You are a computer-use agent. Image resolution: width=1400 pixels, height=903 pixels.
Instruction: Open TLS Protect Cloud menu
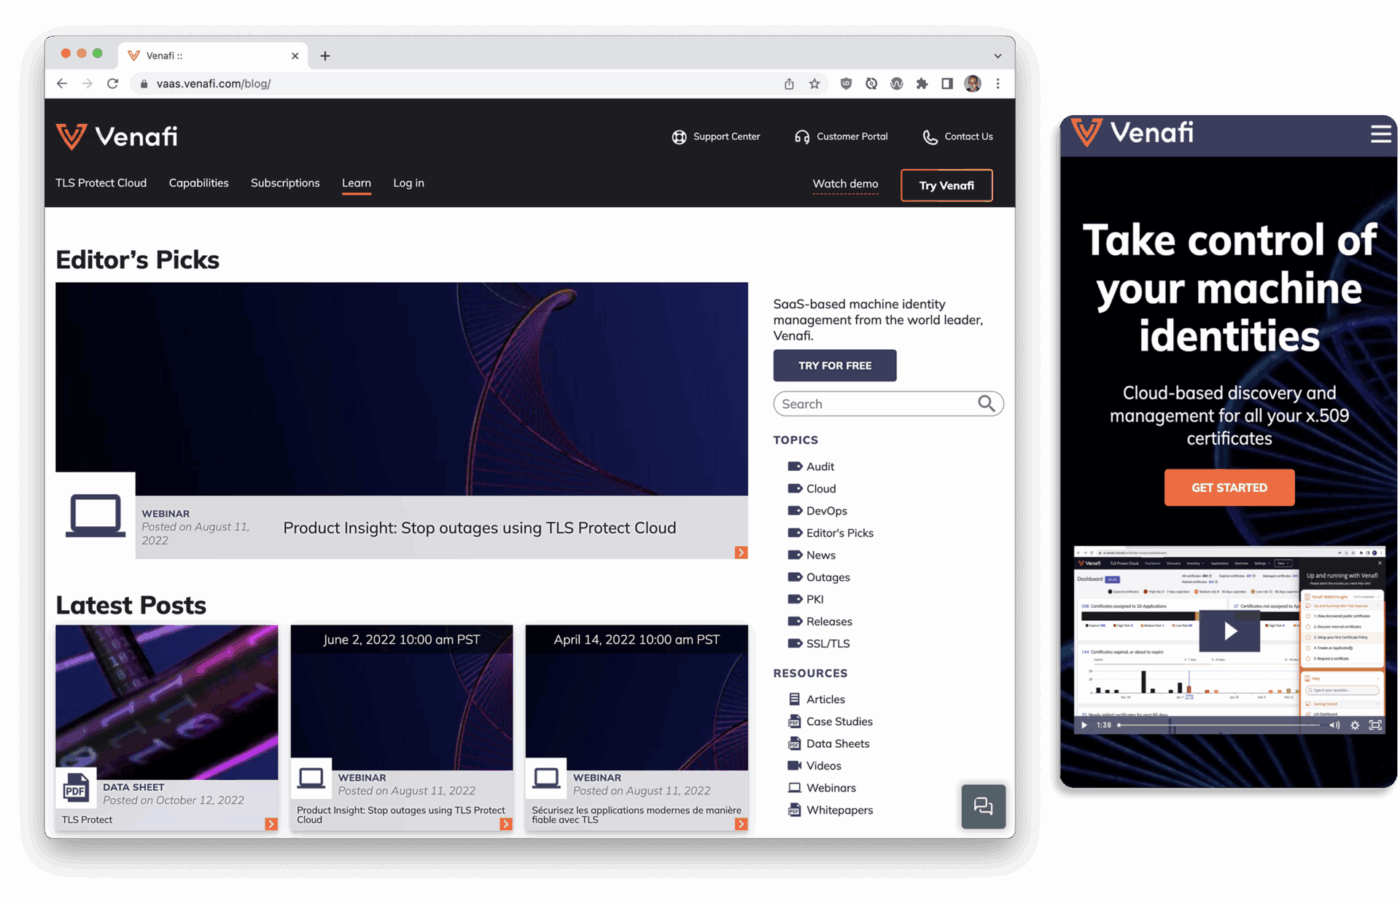(101, 183)
